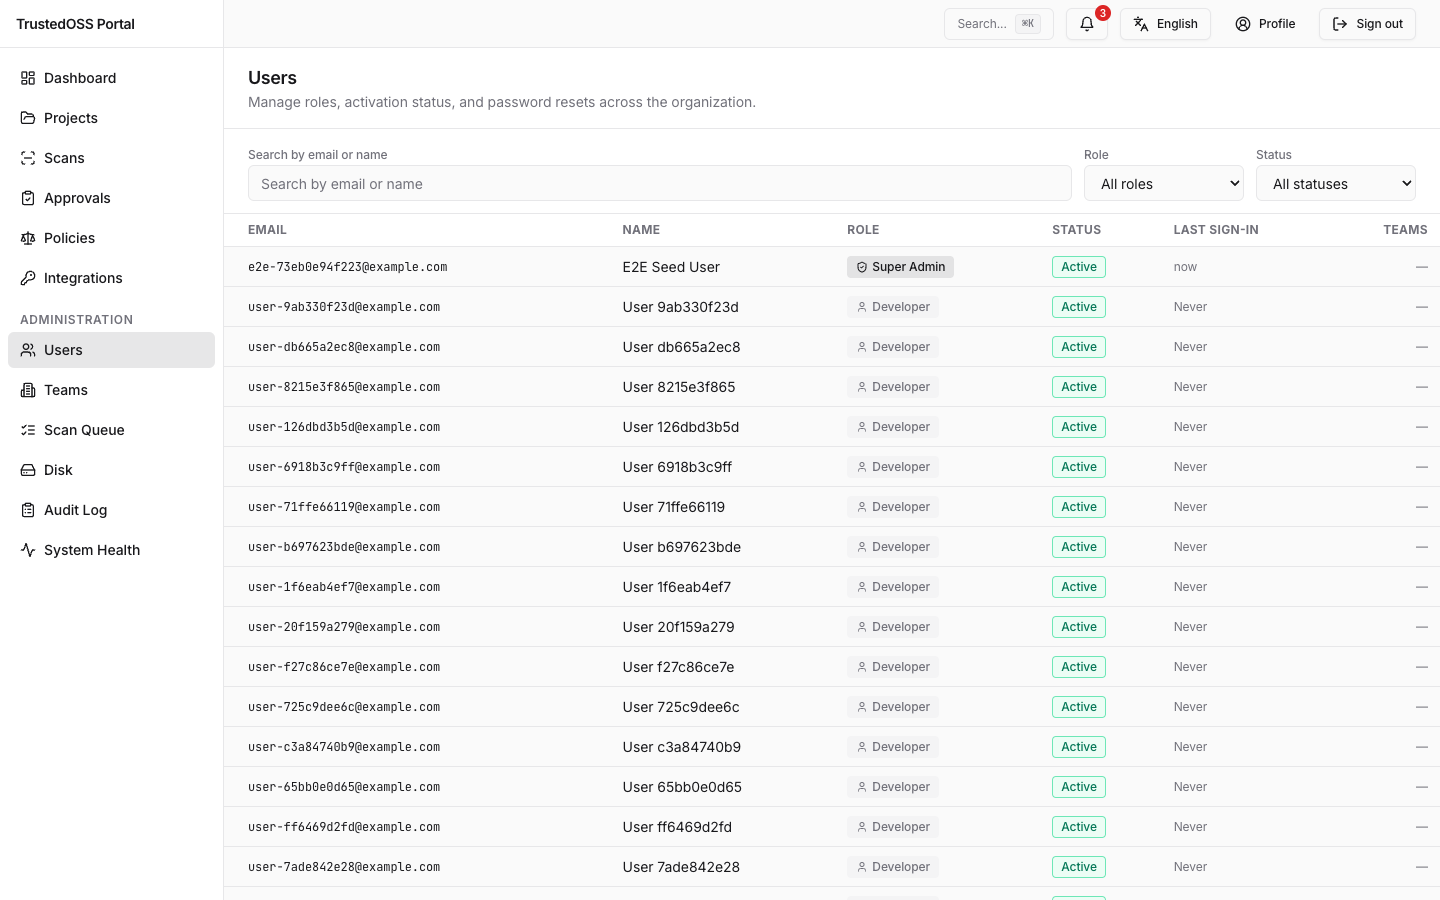
Task: Click the shield icon in Super Admin badge
Action: tap(862, 267)
